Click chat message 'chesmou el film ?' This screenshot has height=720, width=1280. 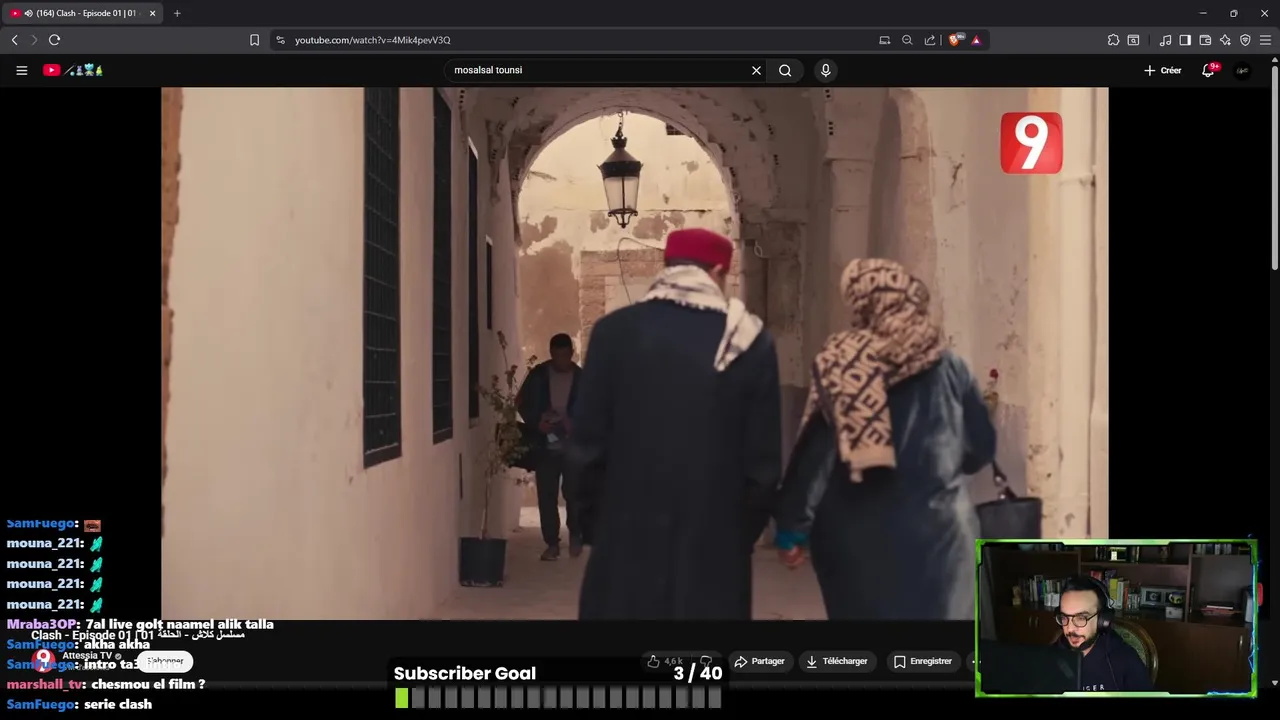coord(148,684)
